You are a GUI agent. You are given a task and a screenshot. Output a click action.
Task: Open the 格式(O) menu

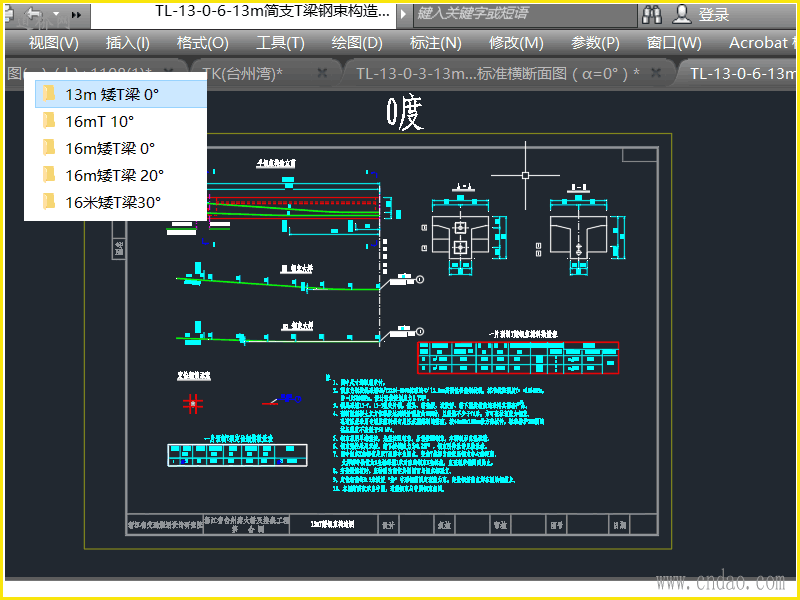pyautogui.click(x=203, y=43)
